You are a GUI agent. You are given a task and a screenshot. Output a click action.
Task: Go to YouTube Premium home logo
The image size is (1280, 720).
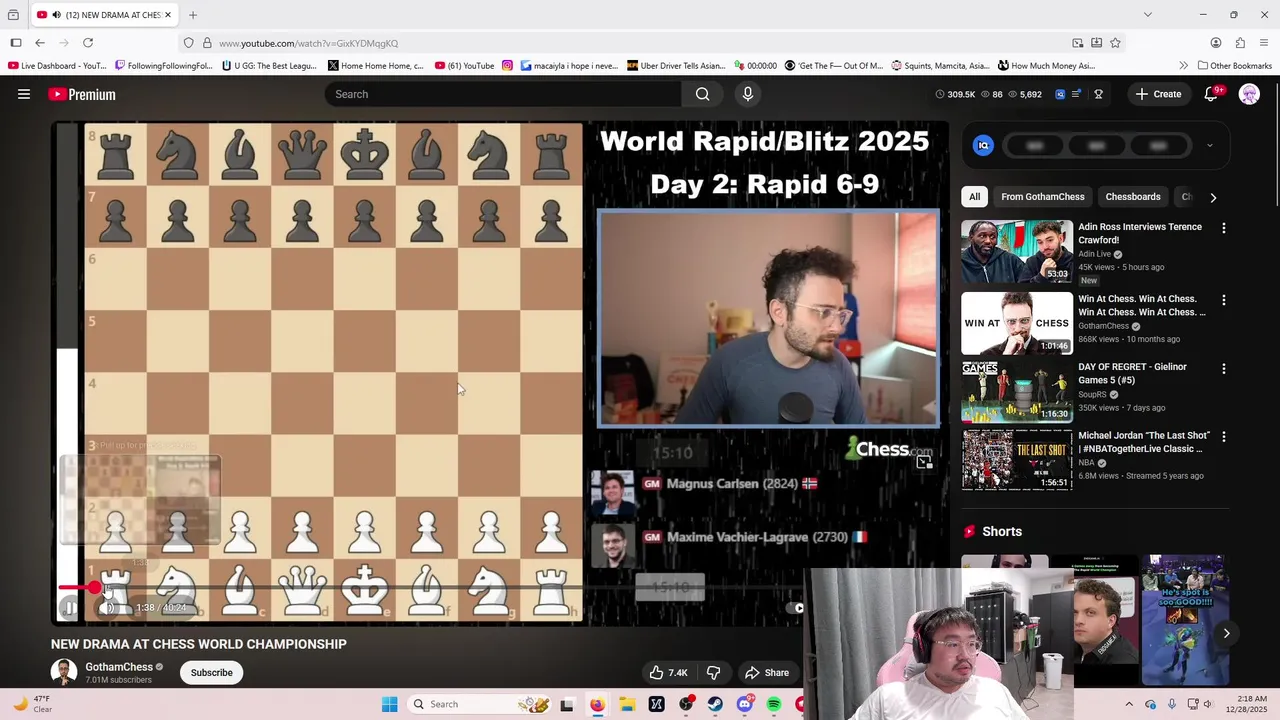point(82,94)
